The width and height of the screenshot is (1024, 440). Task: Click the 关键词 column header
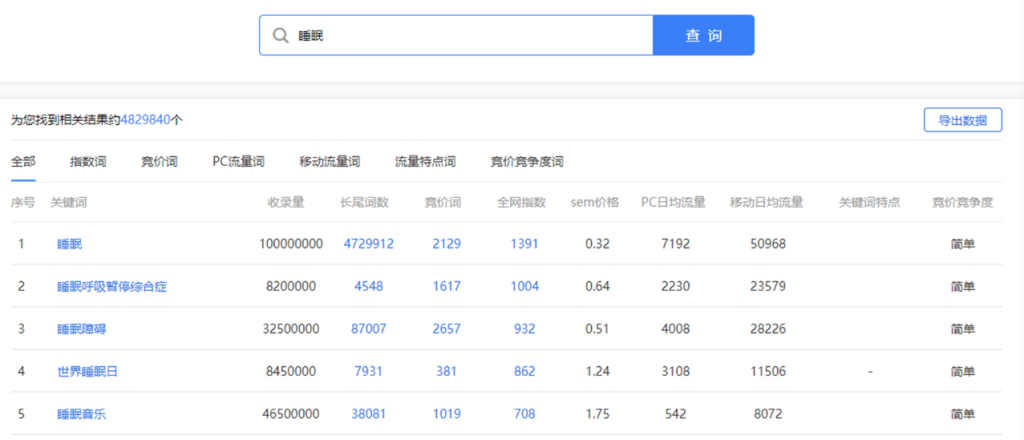[x=69, y=202]
